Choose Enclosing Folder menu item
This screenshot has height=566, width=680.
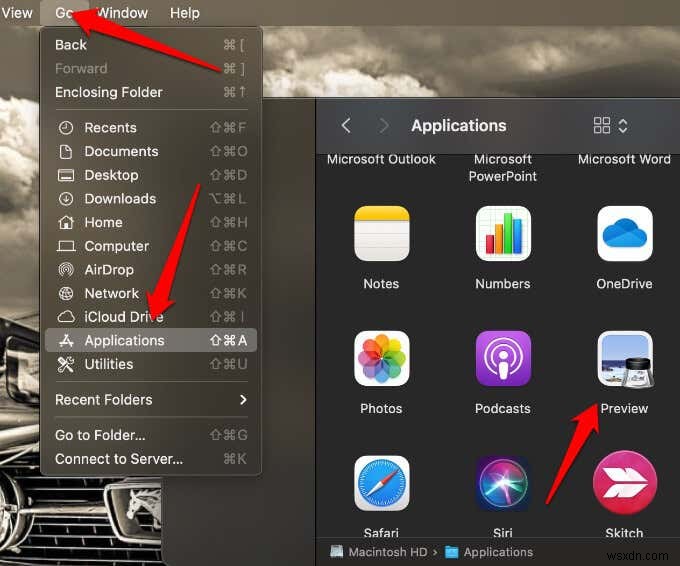pos(151,92)
